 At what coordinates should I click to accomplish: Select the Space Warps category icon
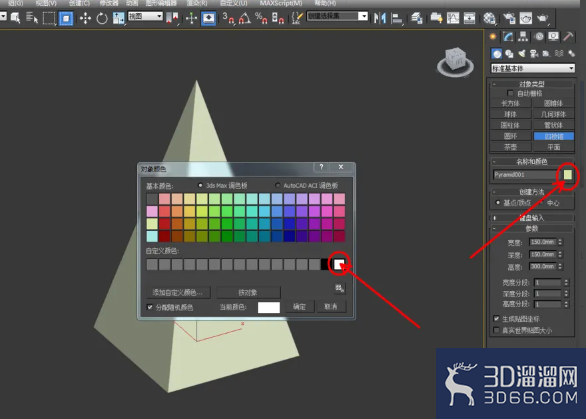point(559,54)
